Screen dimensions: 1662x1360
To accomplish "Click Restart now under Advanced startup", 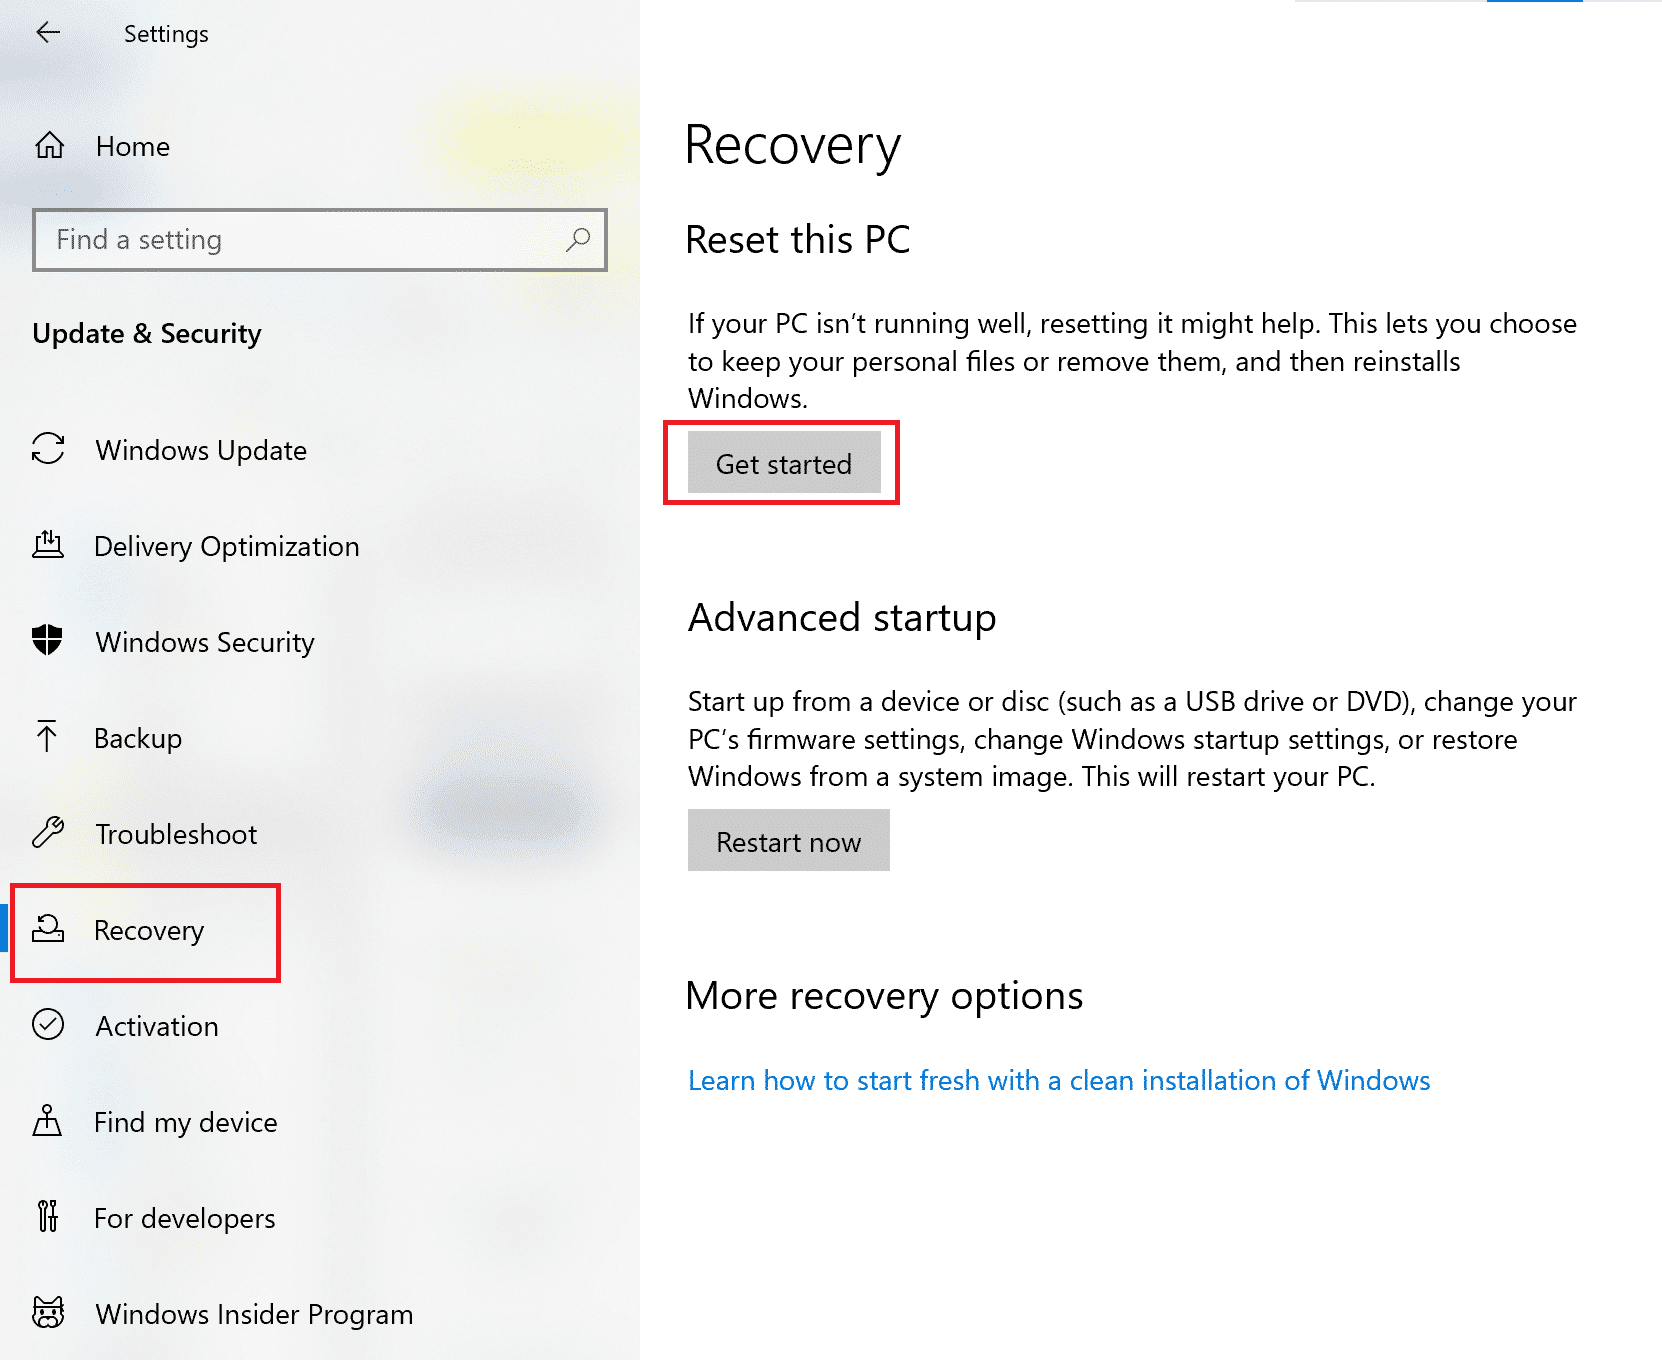I will coord(788,841).
